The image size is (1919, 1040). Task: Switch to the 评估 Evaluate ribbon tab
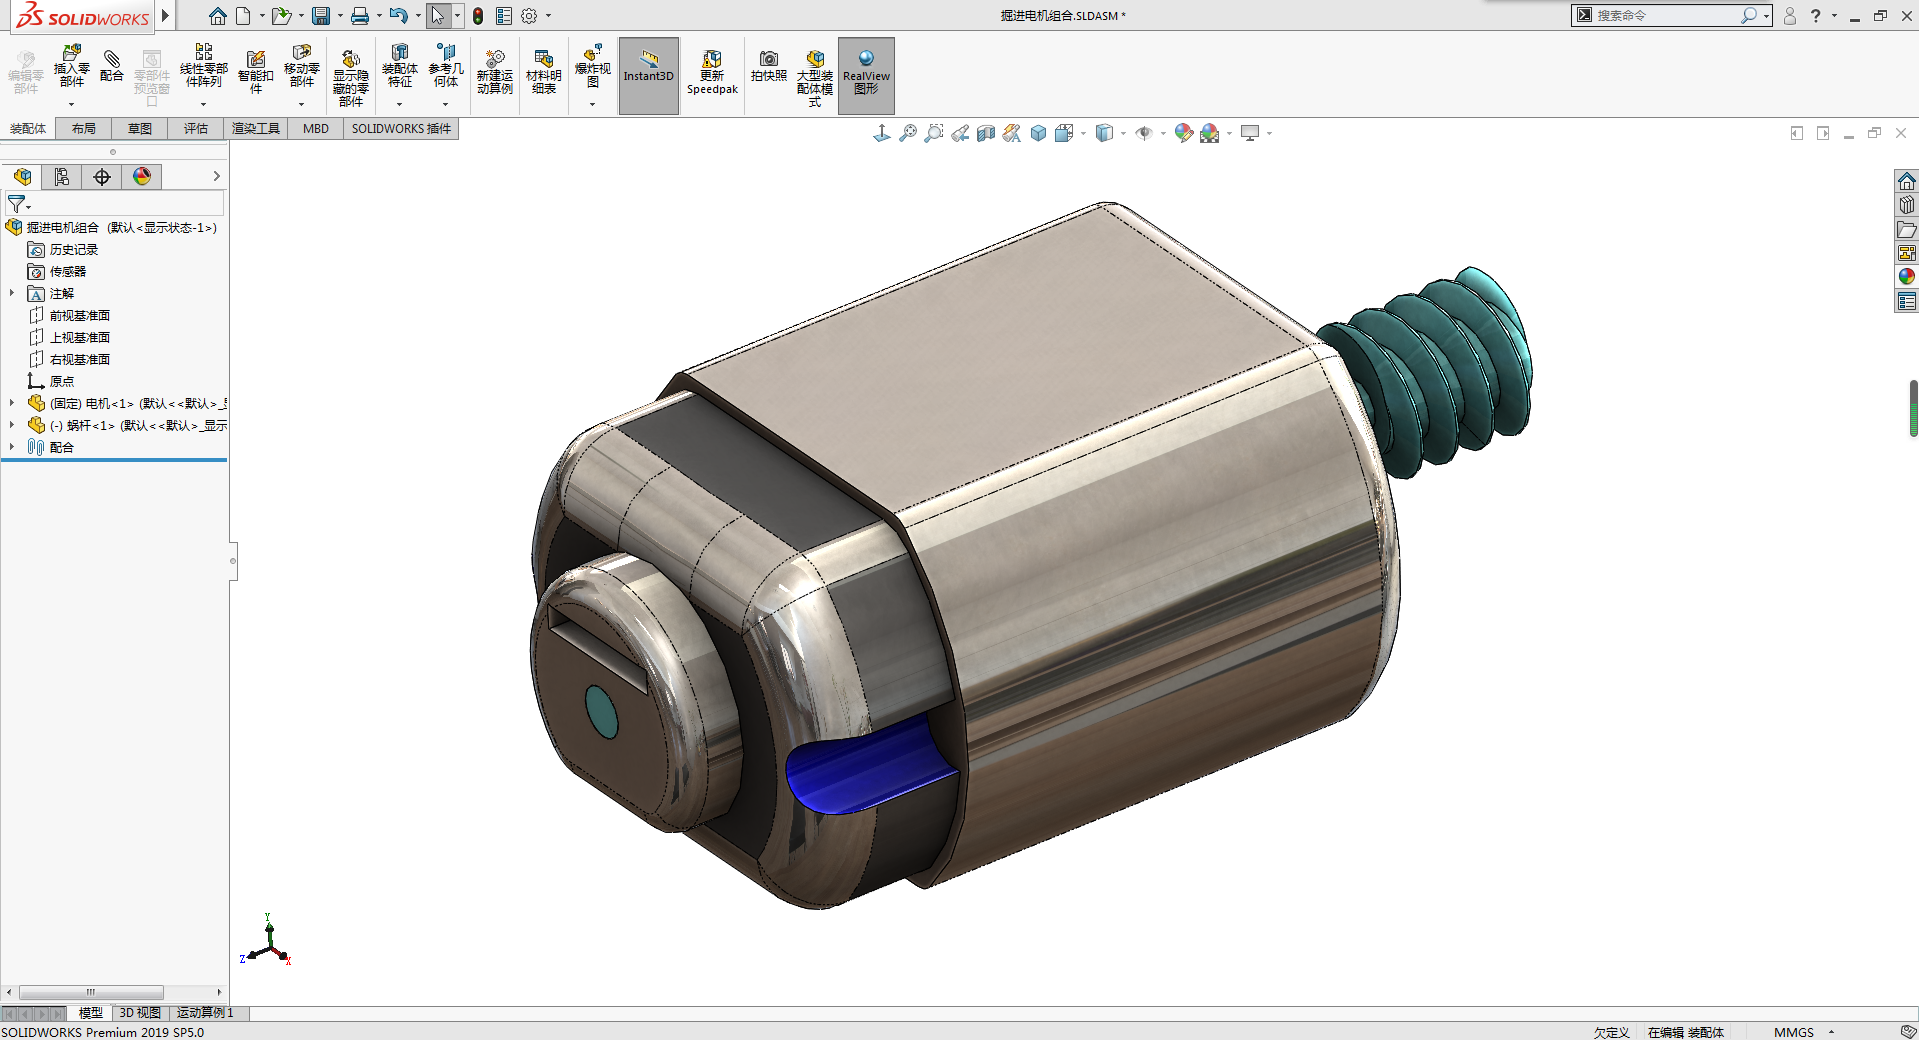(195, 128)
